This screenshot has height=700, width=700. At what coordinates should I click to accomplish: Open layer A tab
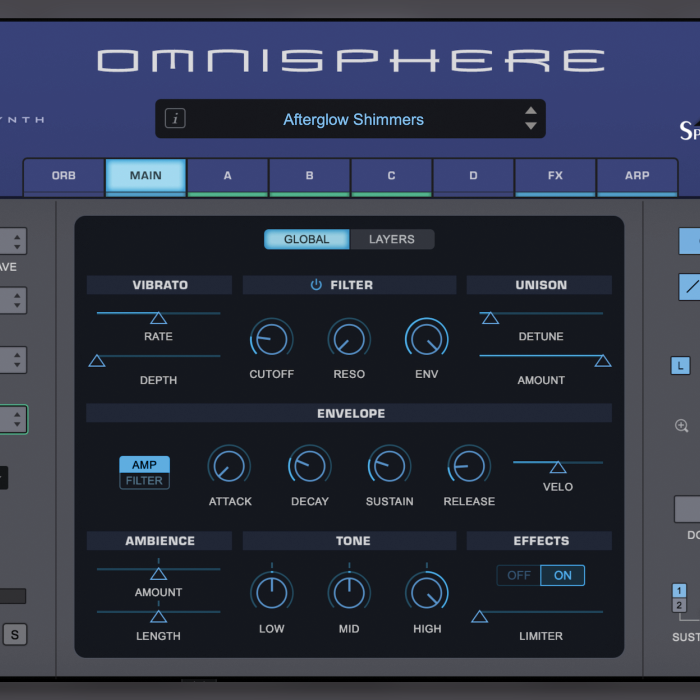coord(228,176)
